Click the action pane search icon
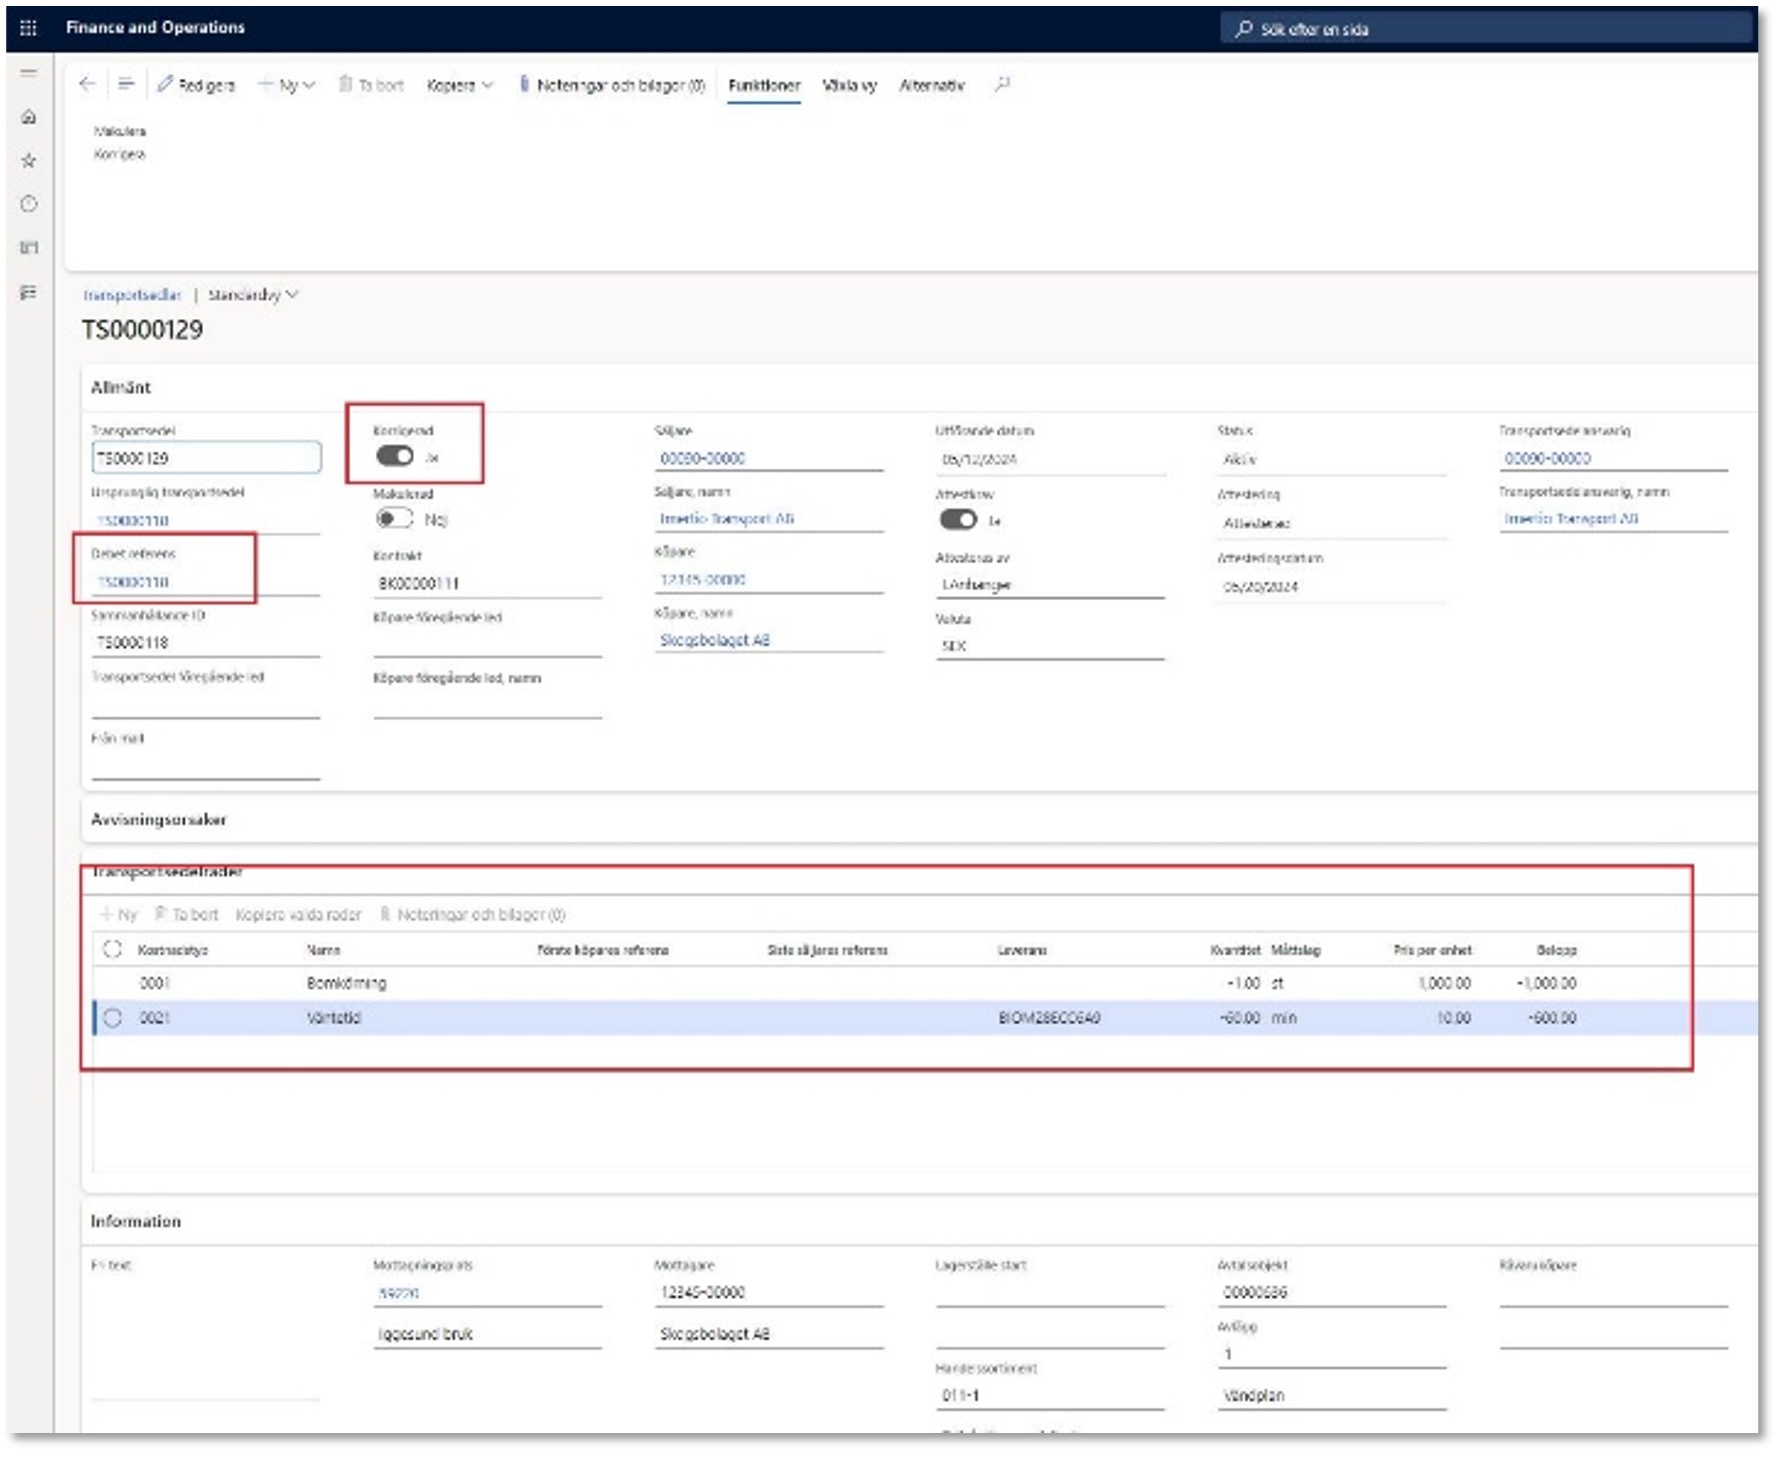This screenshot has width=1781, height=1457. pyautogui.click(x=1002, y=85)
